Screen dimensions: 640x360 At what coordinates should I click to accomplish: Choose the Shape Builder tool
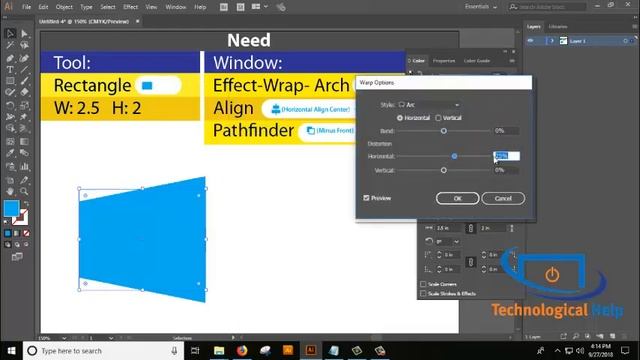click(10, 129)
